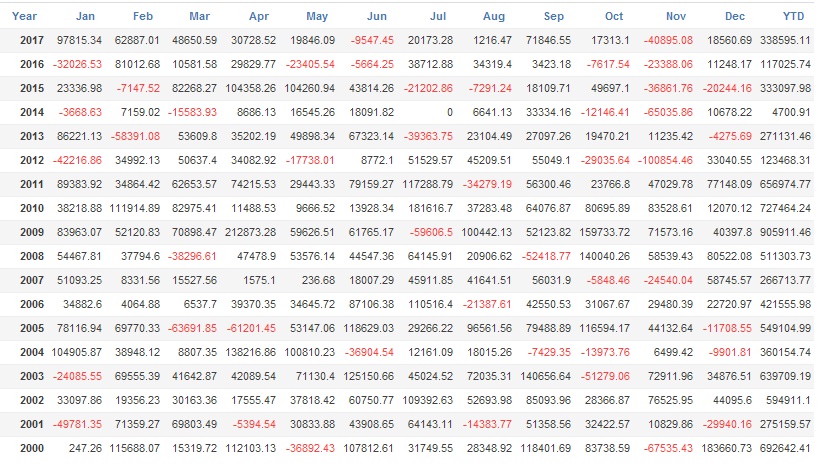The width and height of the screenshot is (824, 464).
Task: Click the Jun column header
Action: coord(377,16)
